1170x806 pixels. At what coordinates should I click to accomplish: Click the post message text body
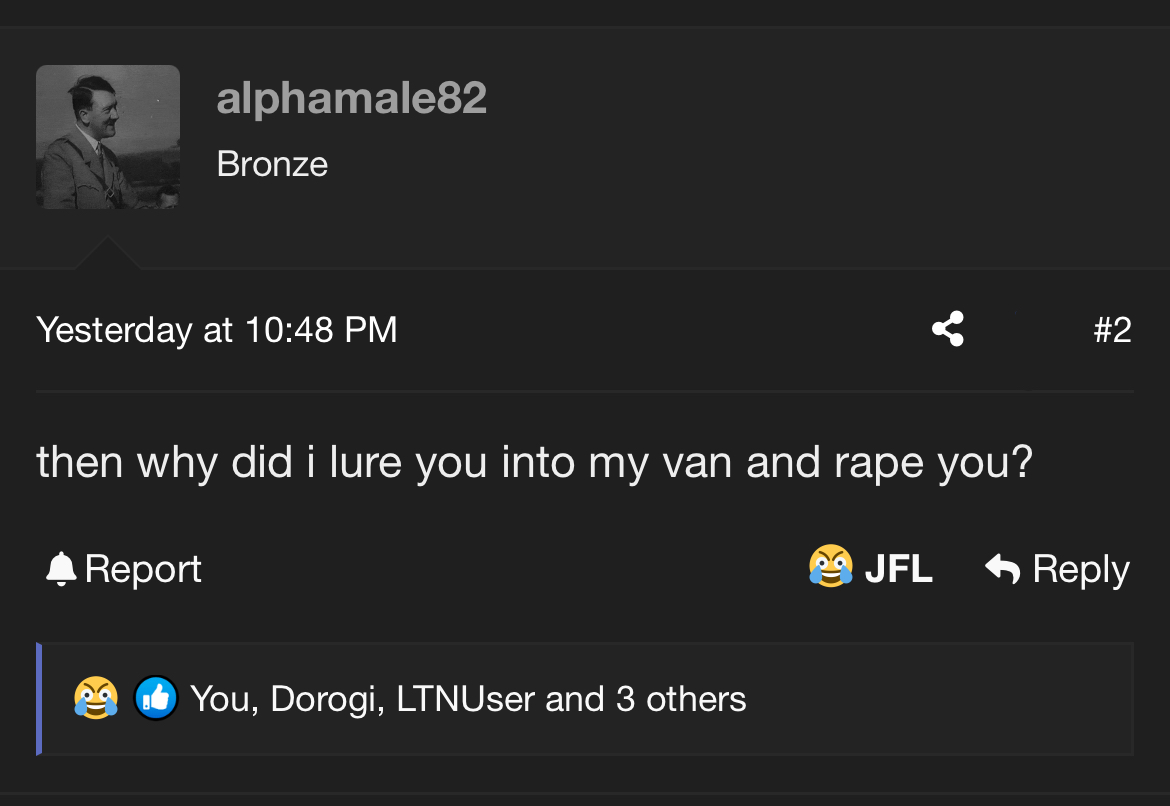(534, 462)
